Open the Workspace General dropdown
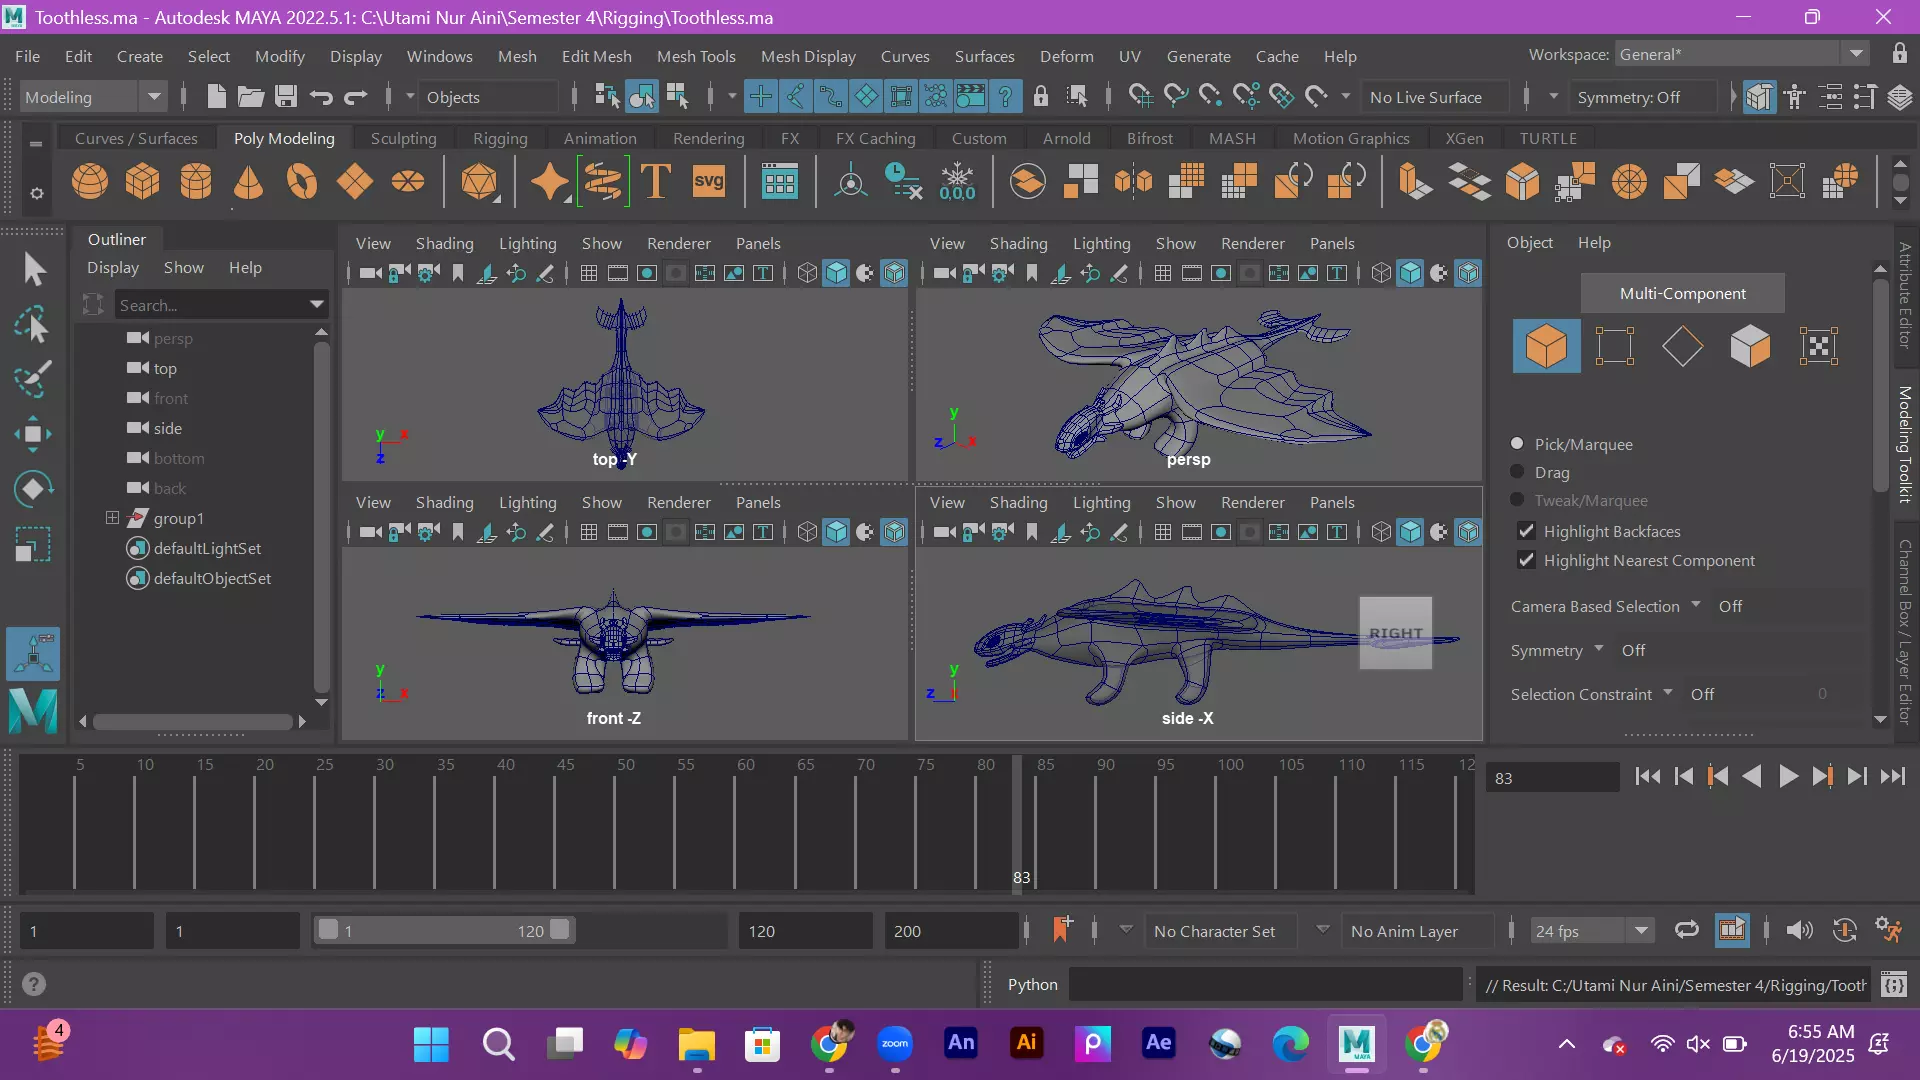Image resolution: width=1920 pixels, height=1080 pixels. pyautogui.click(x=1741, y=54)
